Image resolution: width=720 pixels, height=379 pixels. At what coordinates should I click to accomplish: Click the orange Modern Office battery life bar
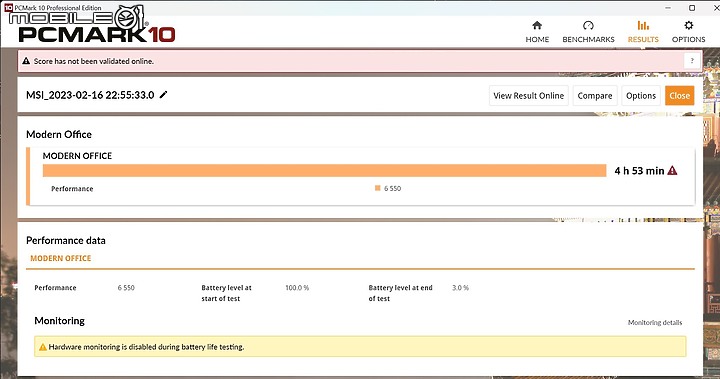324,170
